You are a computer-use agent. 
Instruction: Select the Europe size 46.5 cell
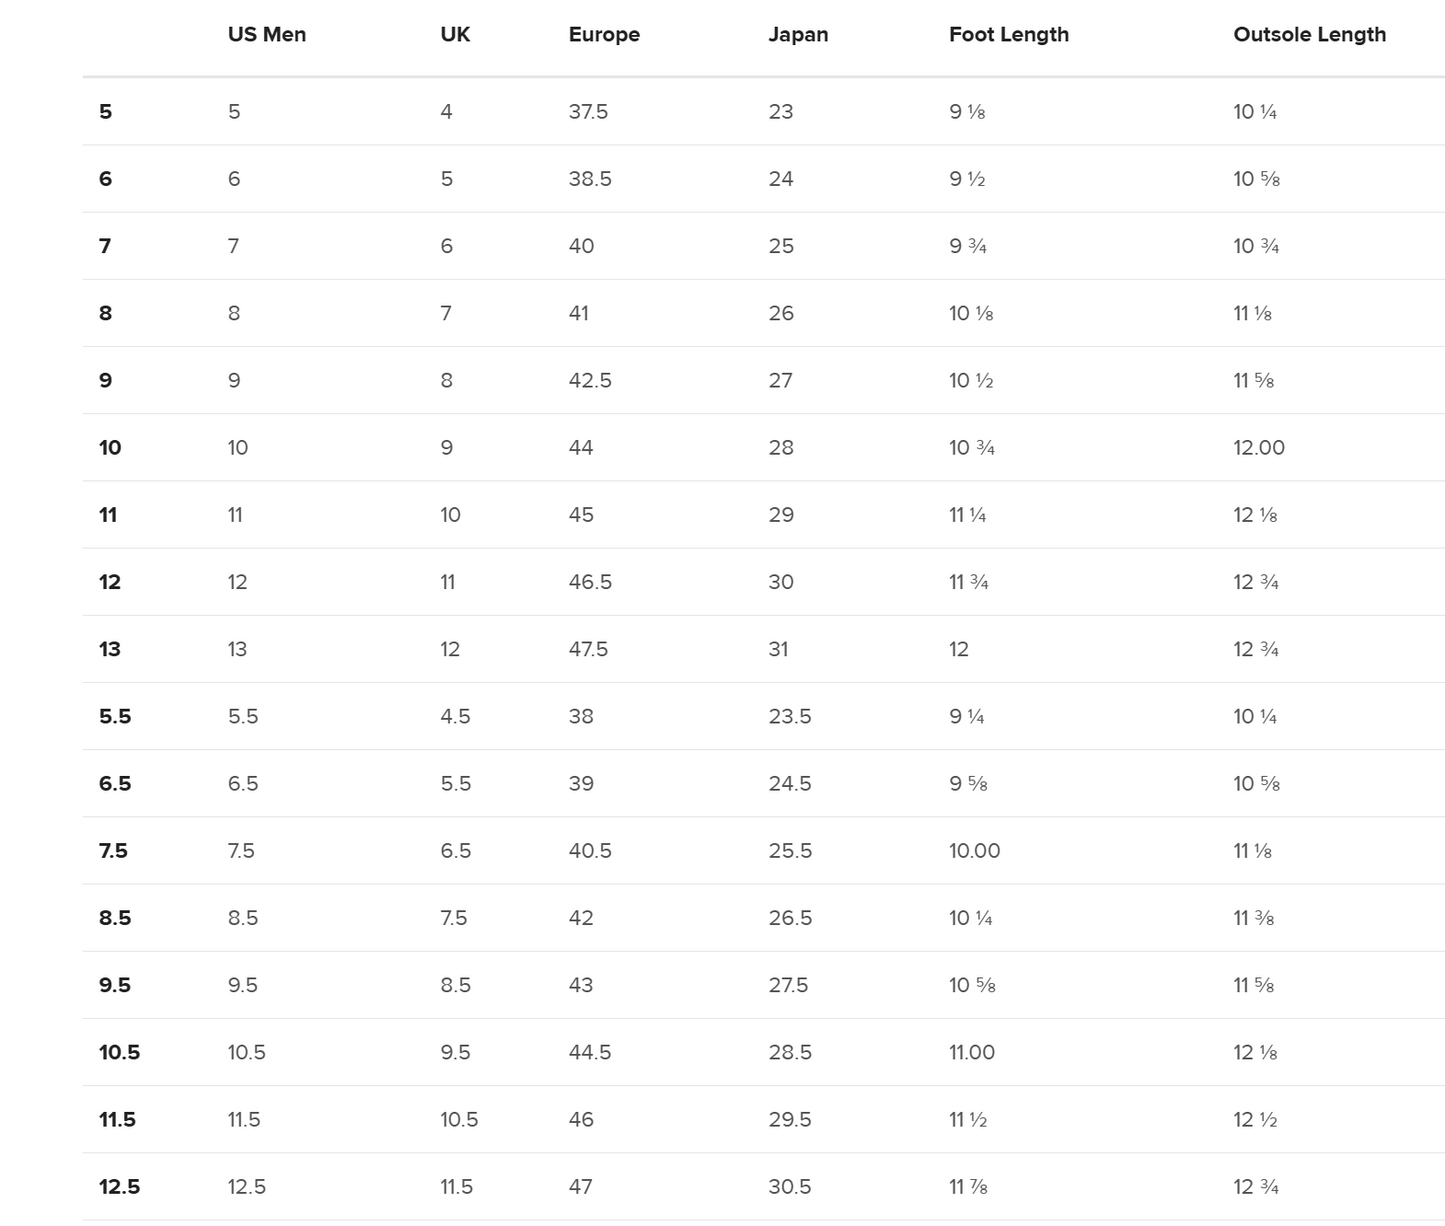click(x=590, y=583)
